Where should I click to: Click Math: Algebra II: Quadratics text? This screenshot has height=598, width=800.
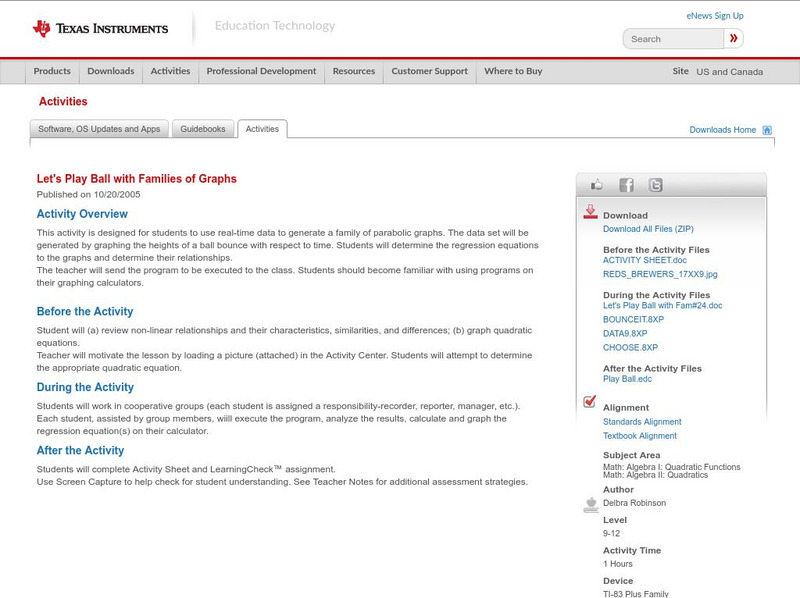pyautogui.click(x=656, y=475)
